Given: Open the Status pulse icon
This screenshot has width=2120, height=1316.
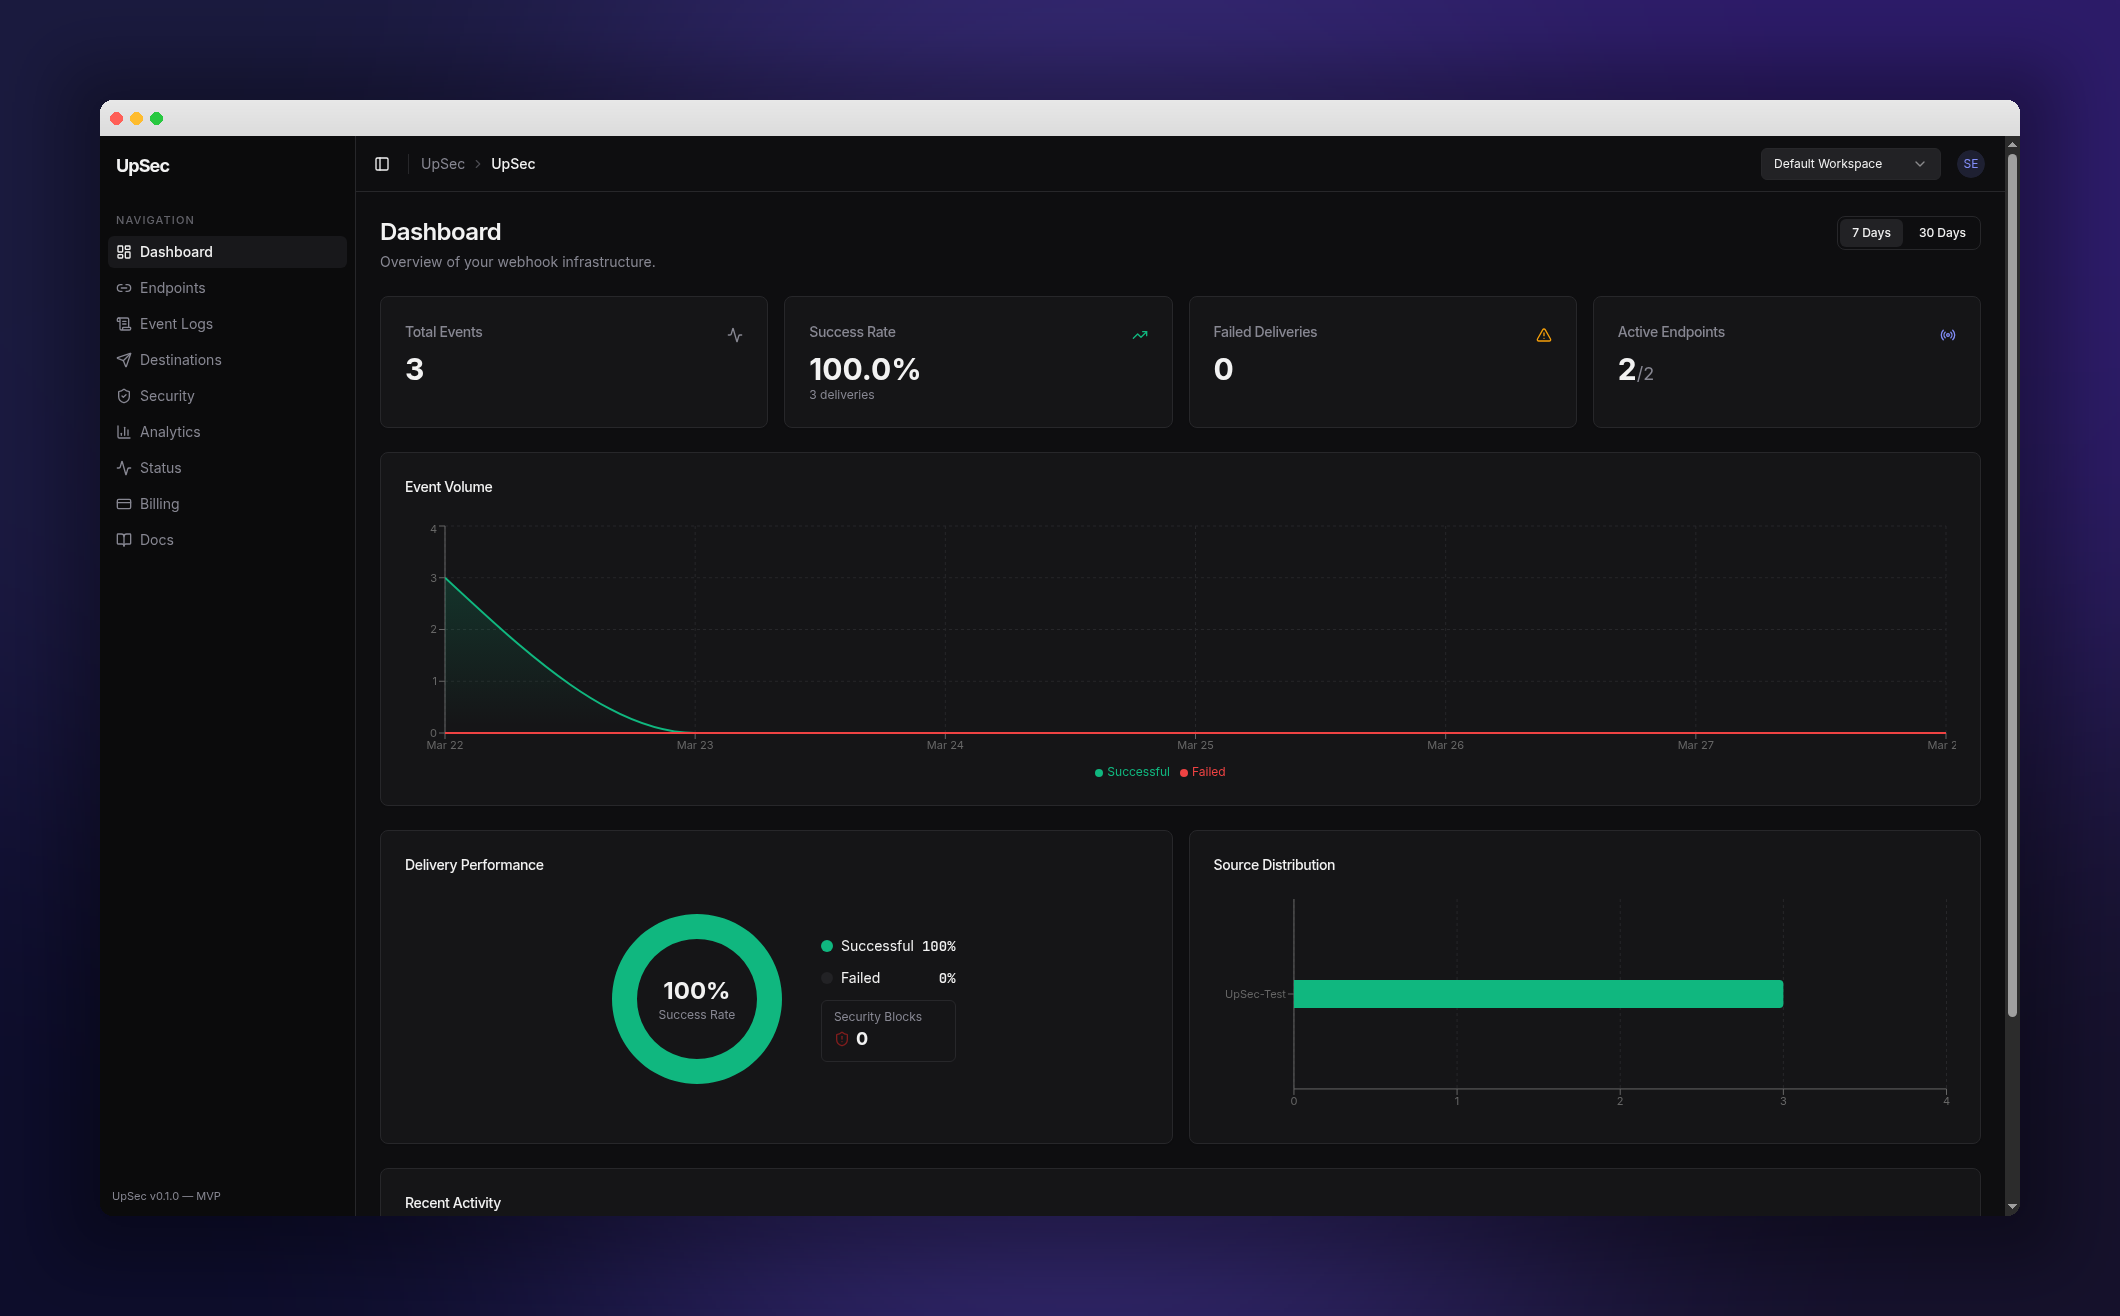Looking at the screenshot, I should tap(124, 468).
